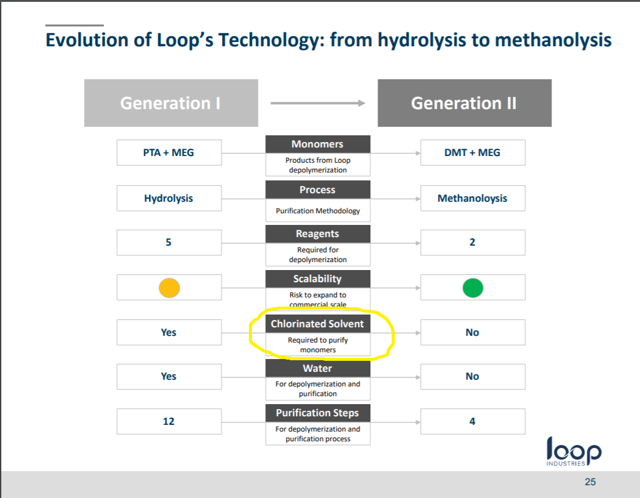This screenshot has width=640, height=498.
Task: Click the PTA + MEG box
Action: point(169,153)
